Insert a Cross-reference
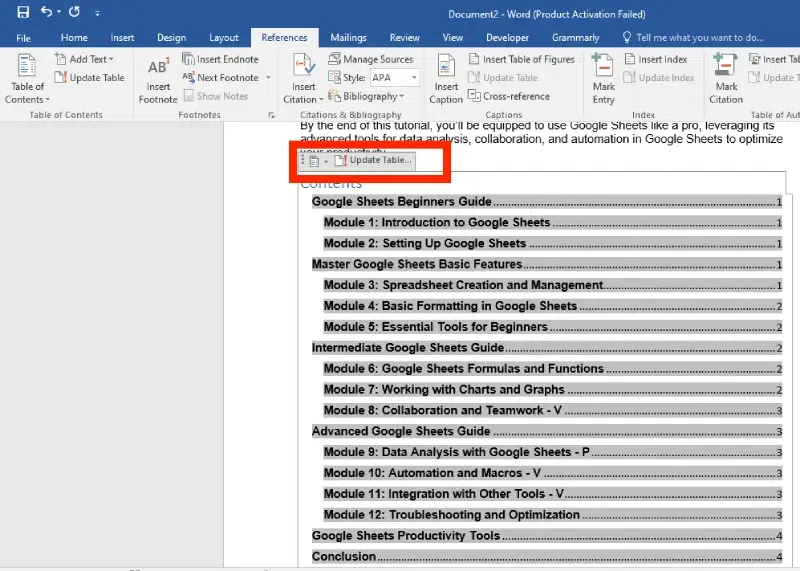The image size is (800, 571). point(509,96)
